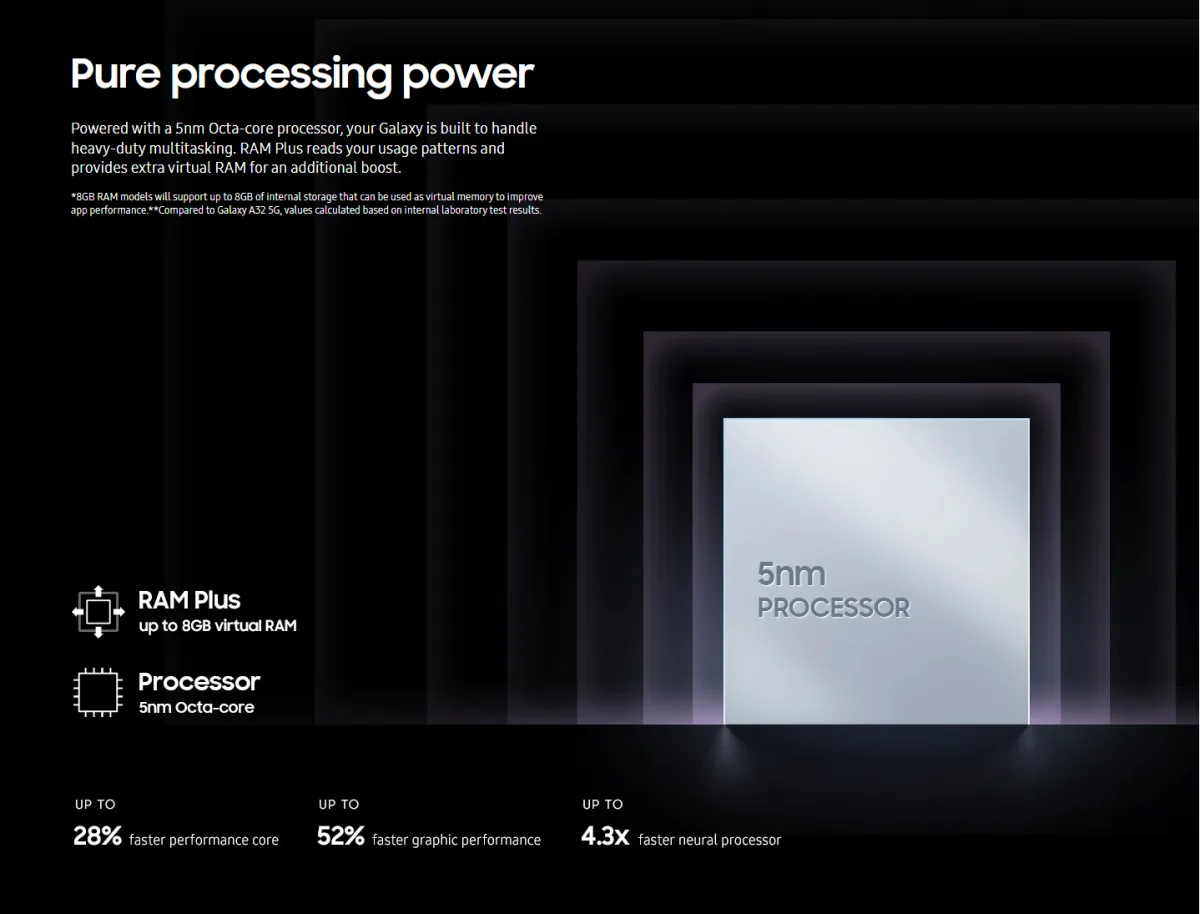Click the "4.3X" neural figure
The image size is (1200, 914).
(x=605, y=837)
